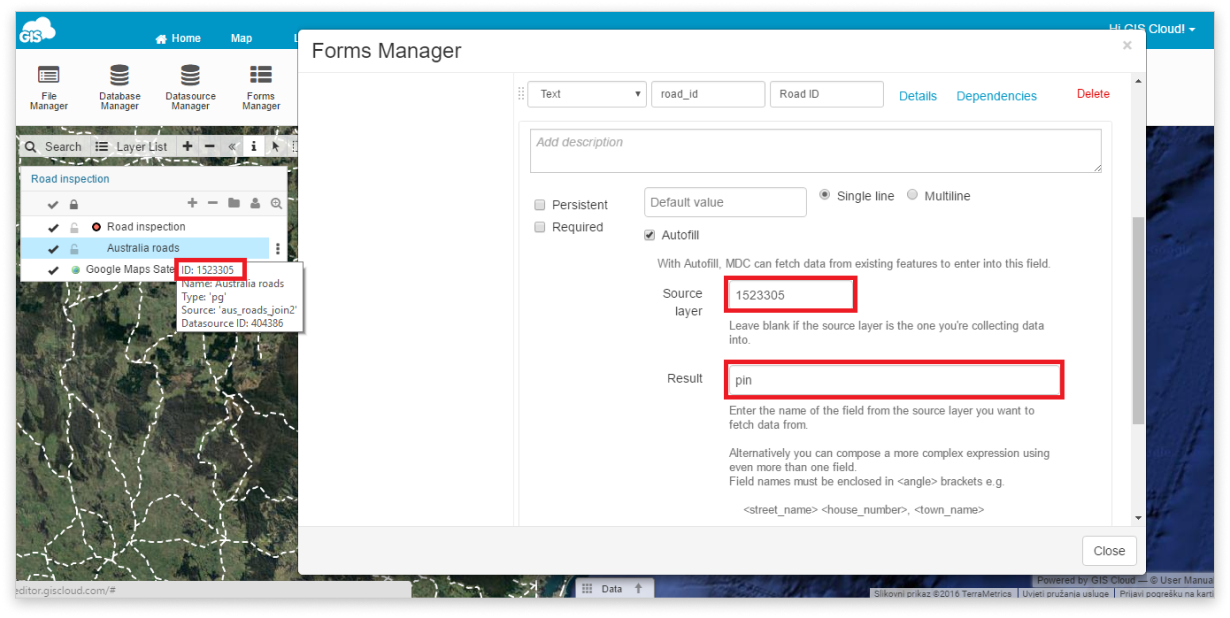This screenshot has width=1230, height=618.
Task: Open the Text field type dropdown
Action: click(x=586, y=93)
